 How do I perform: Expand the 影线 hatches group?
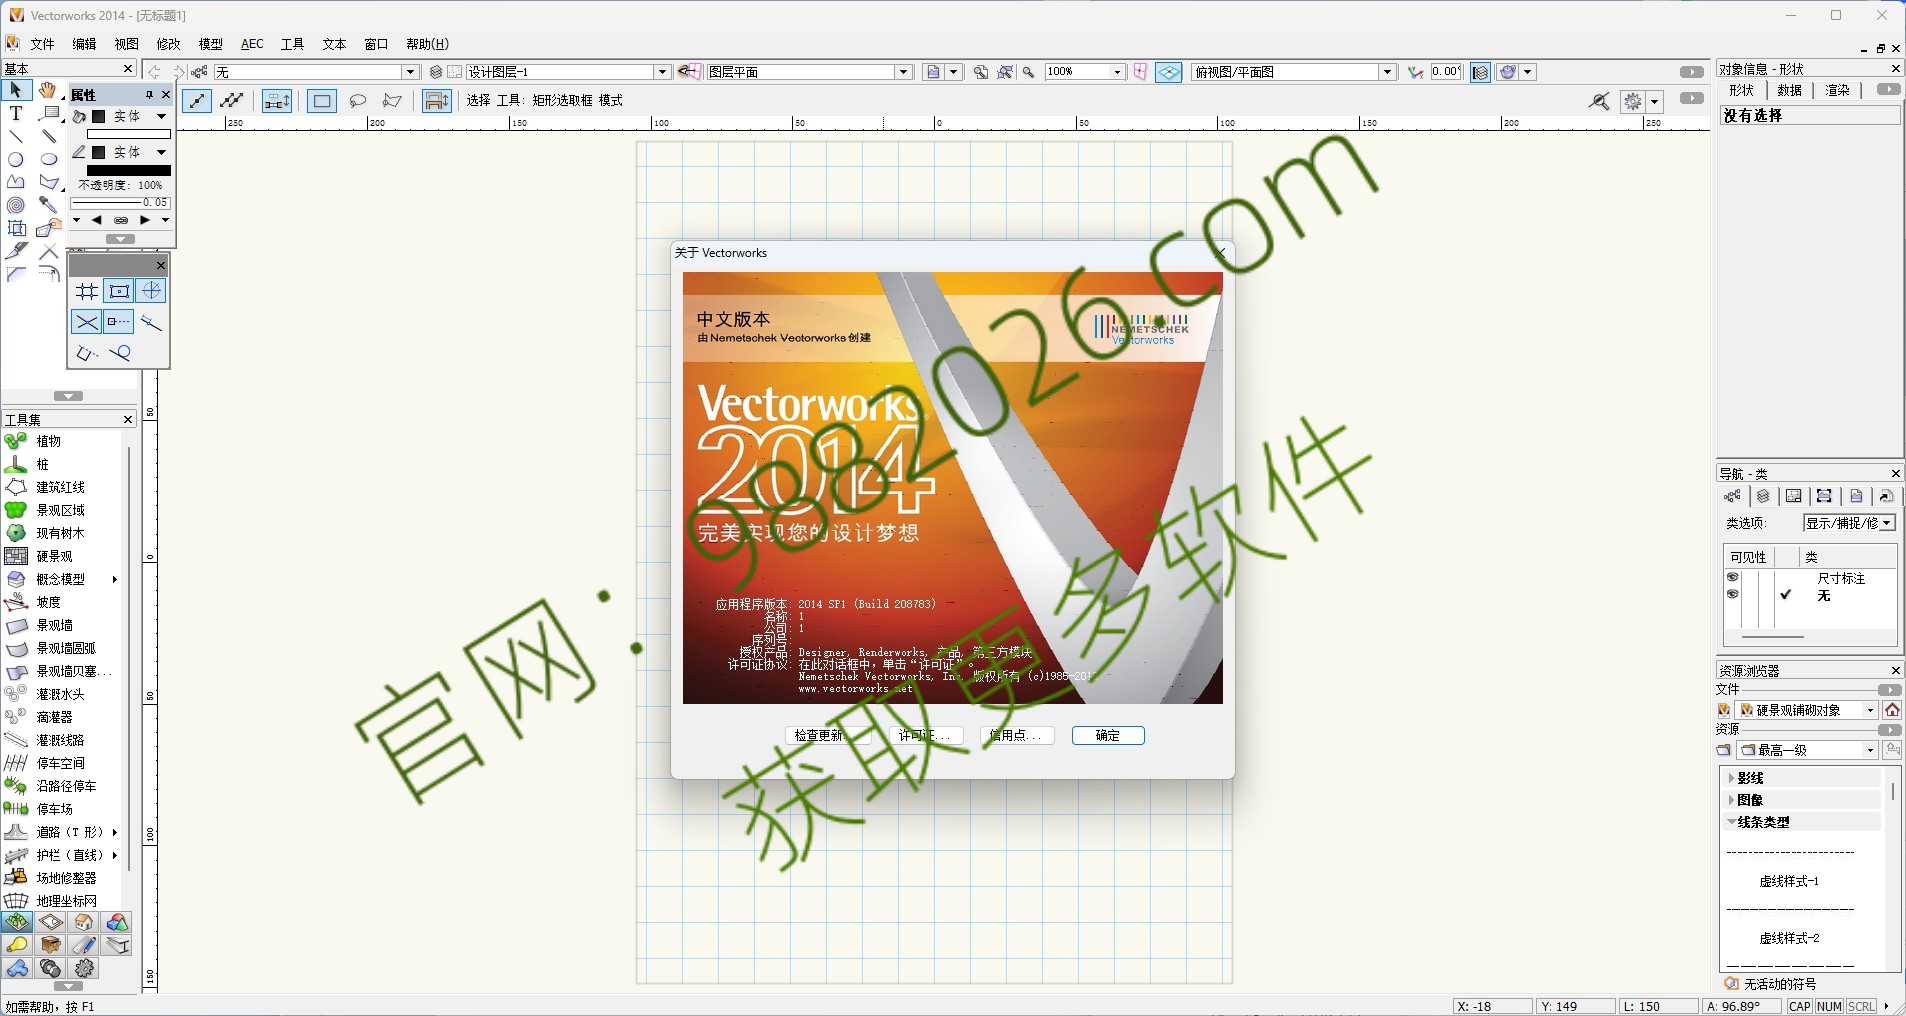(x=1731, y=778)
